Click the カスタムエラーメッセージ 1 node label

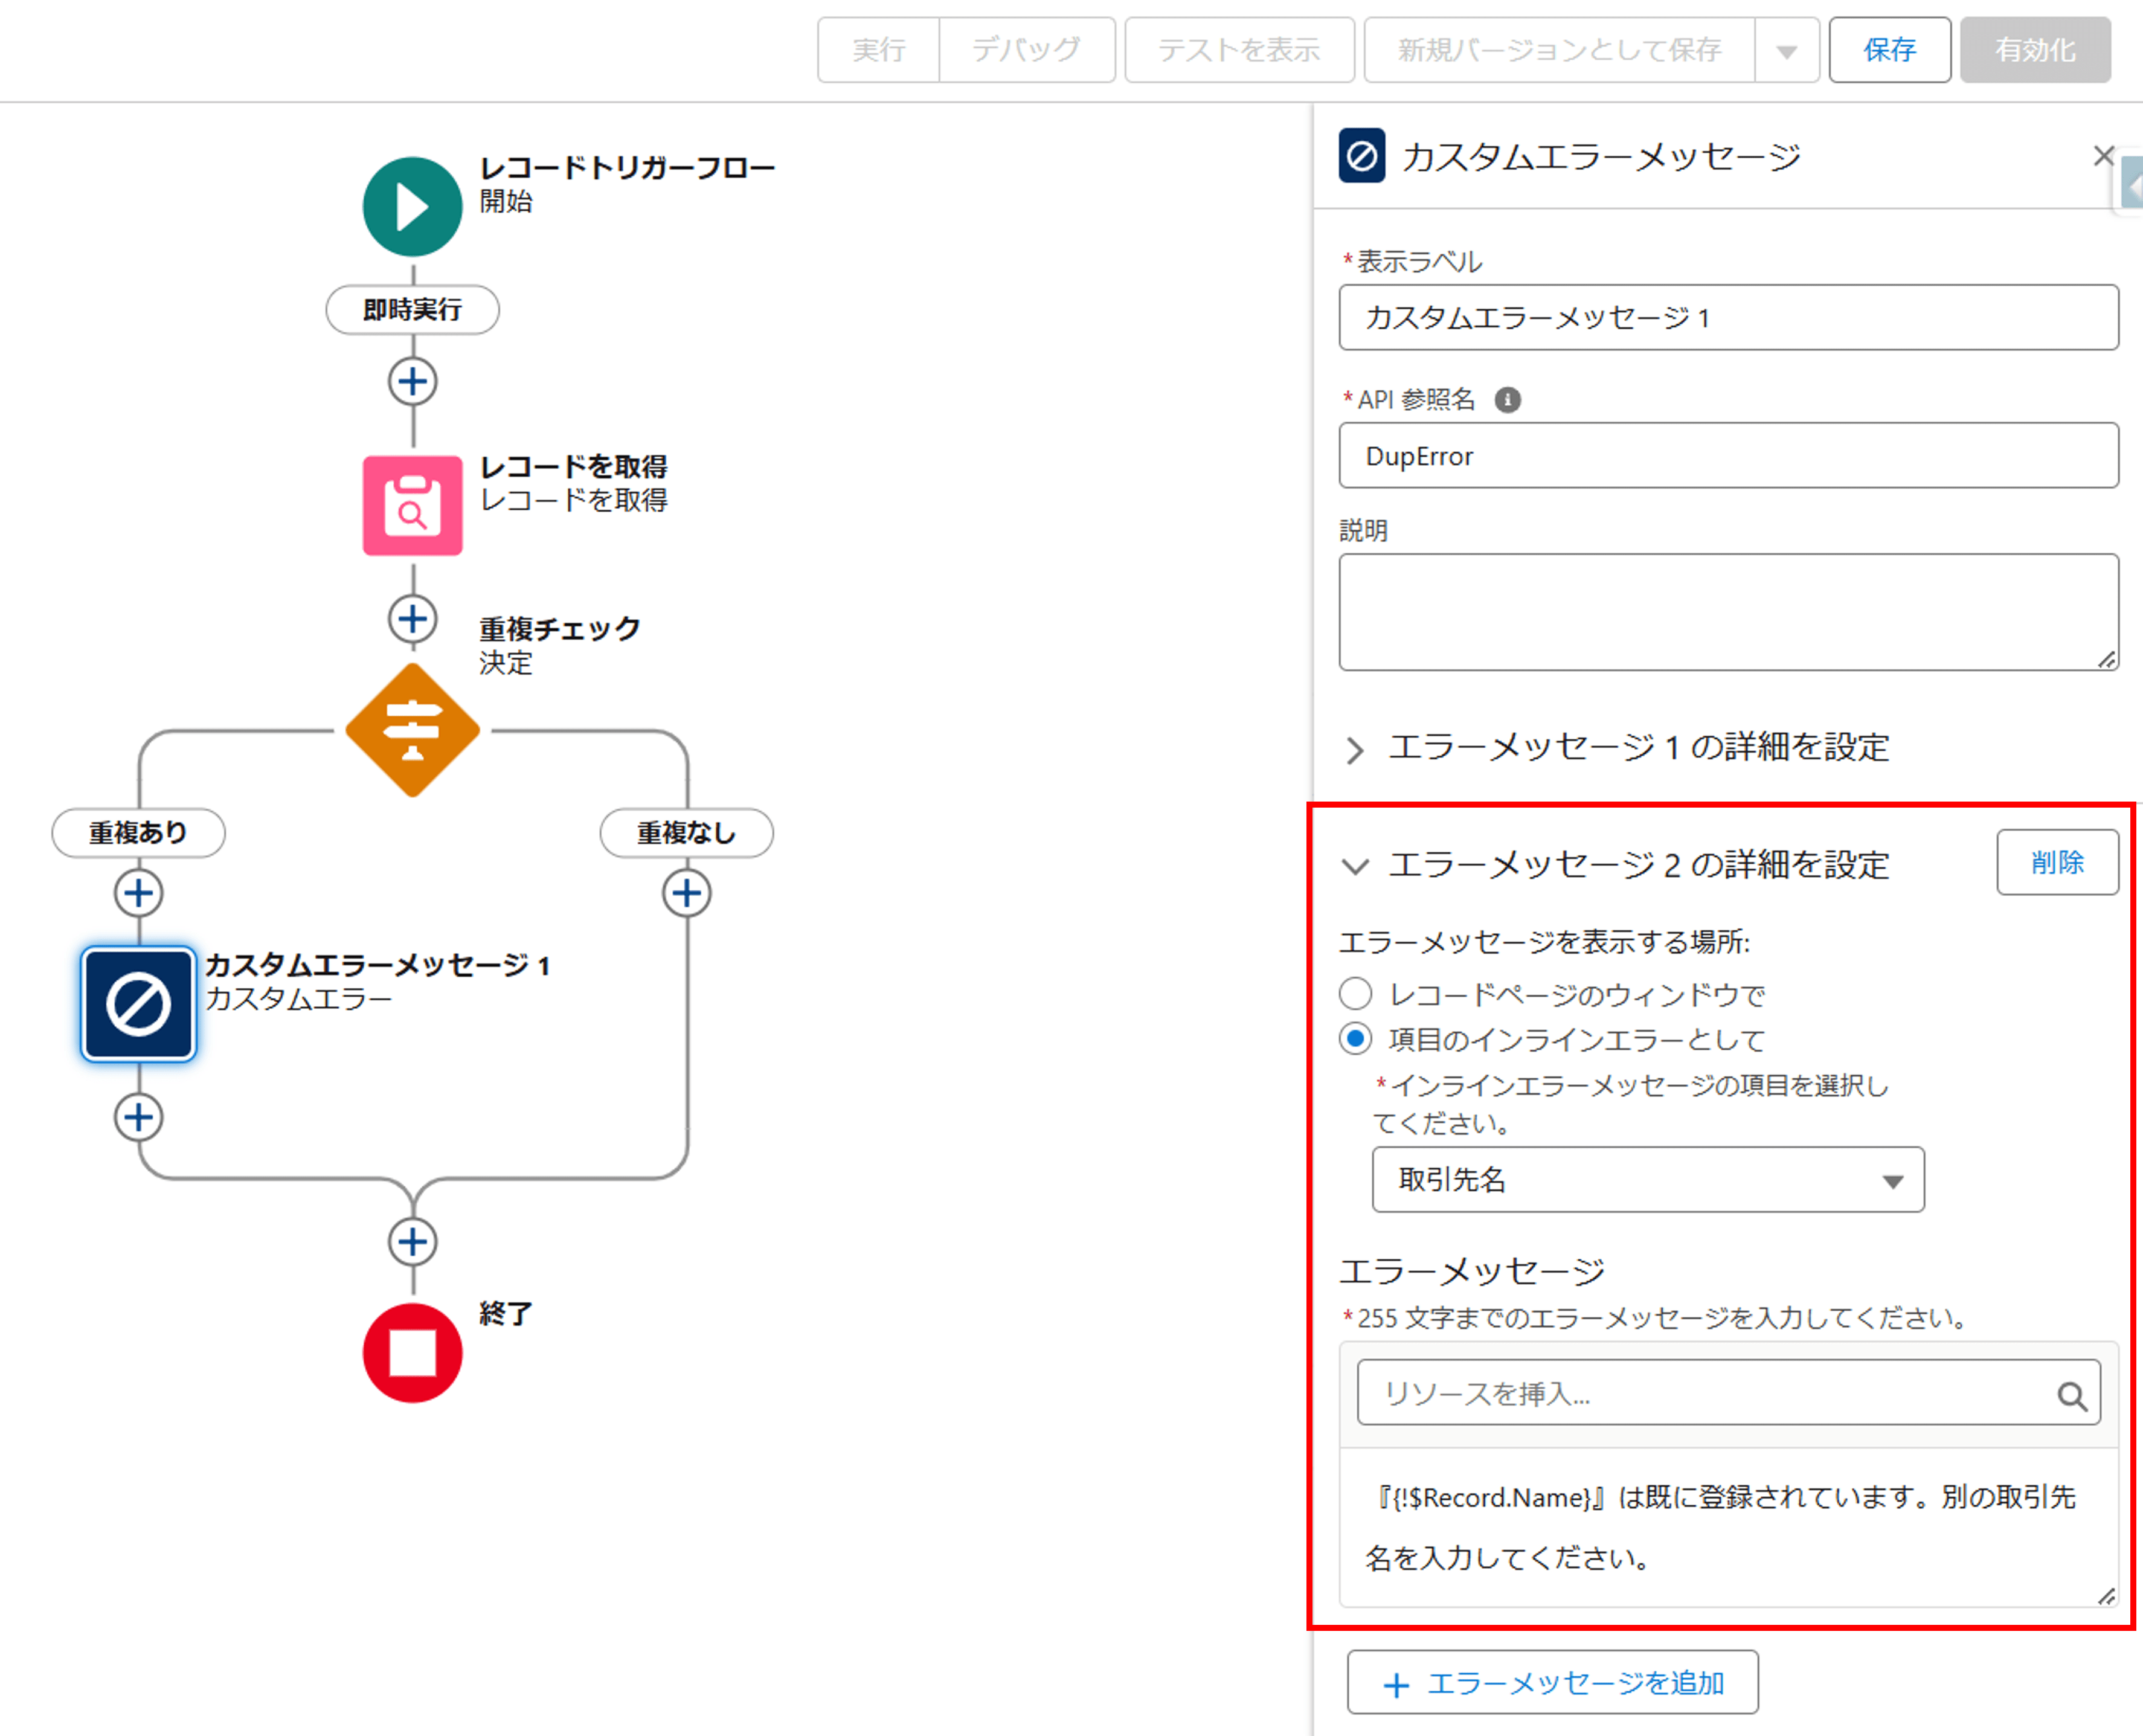[377, 966]
